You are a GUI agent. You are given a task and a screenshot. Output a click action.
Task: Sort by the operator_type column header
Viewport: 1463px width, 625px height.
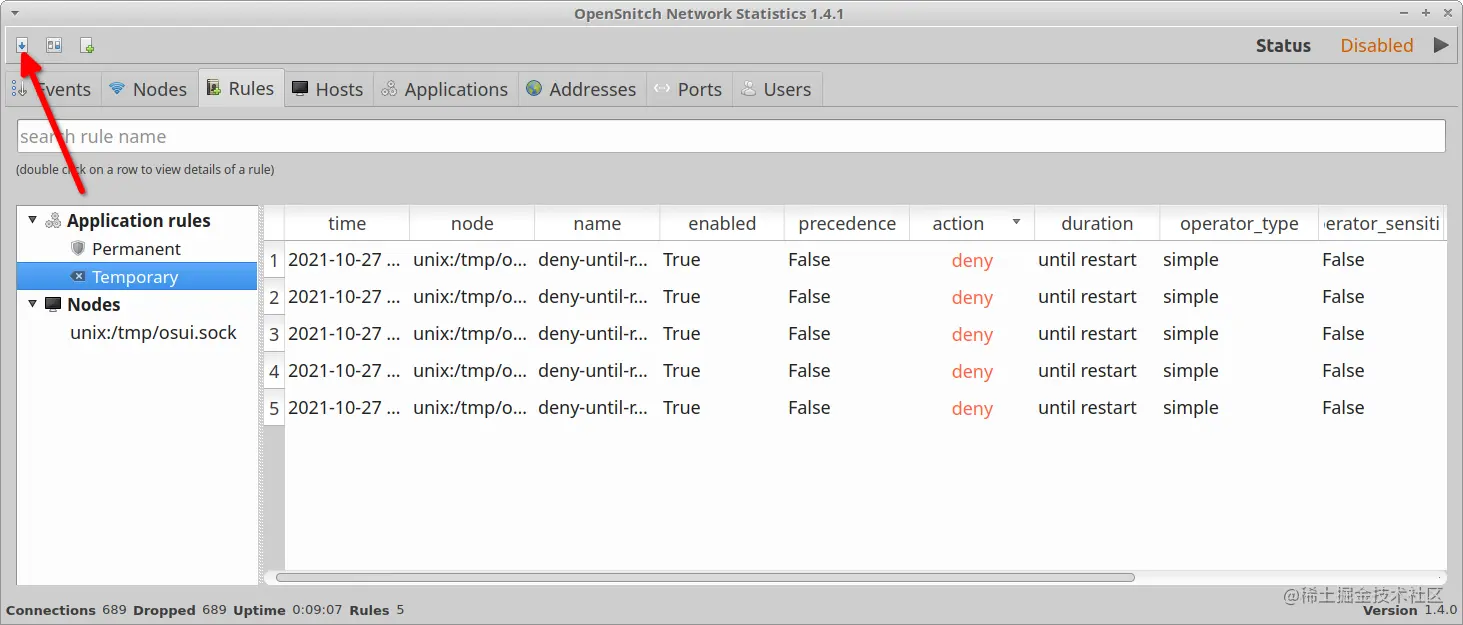[1239, 223]
